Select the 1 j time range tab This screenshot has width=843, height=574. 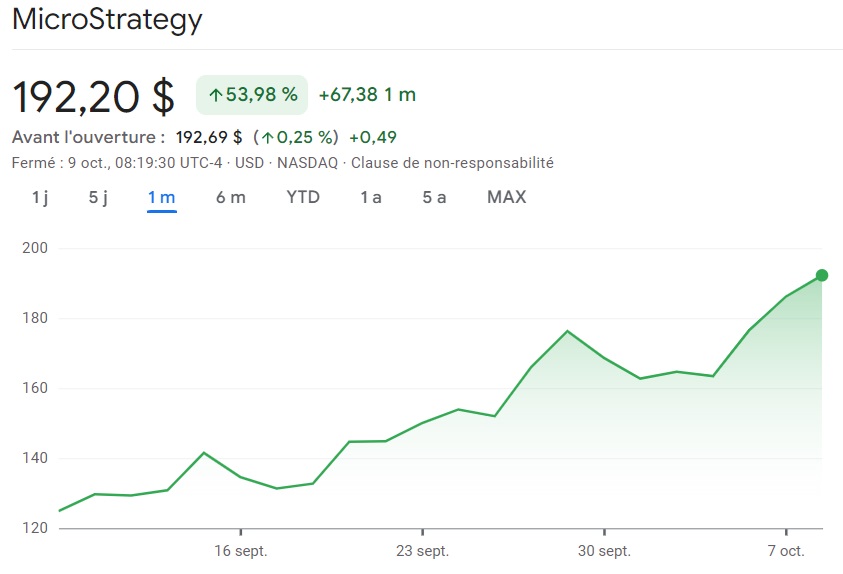click(40, 197)
